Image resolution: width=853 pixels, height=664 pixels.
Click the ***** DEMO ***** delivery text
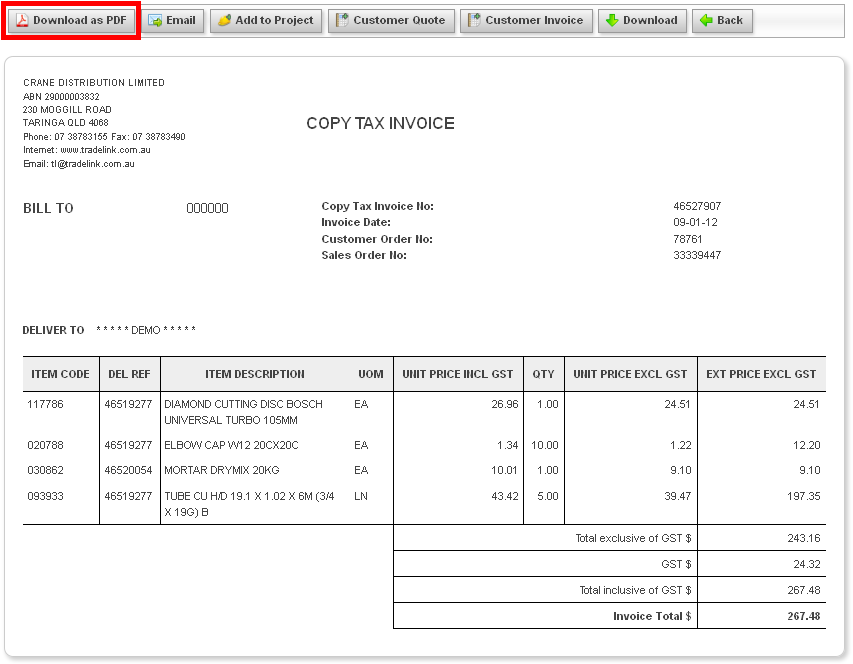pos(146,330)
